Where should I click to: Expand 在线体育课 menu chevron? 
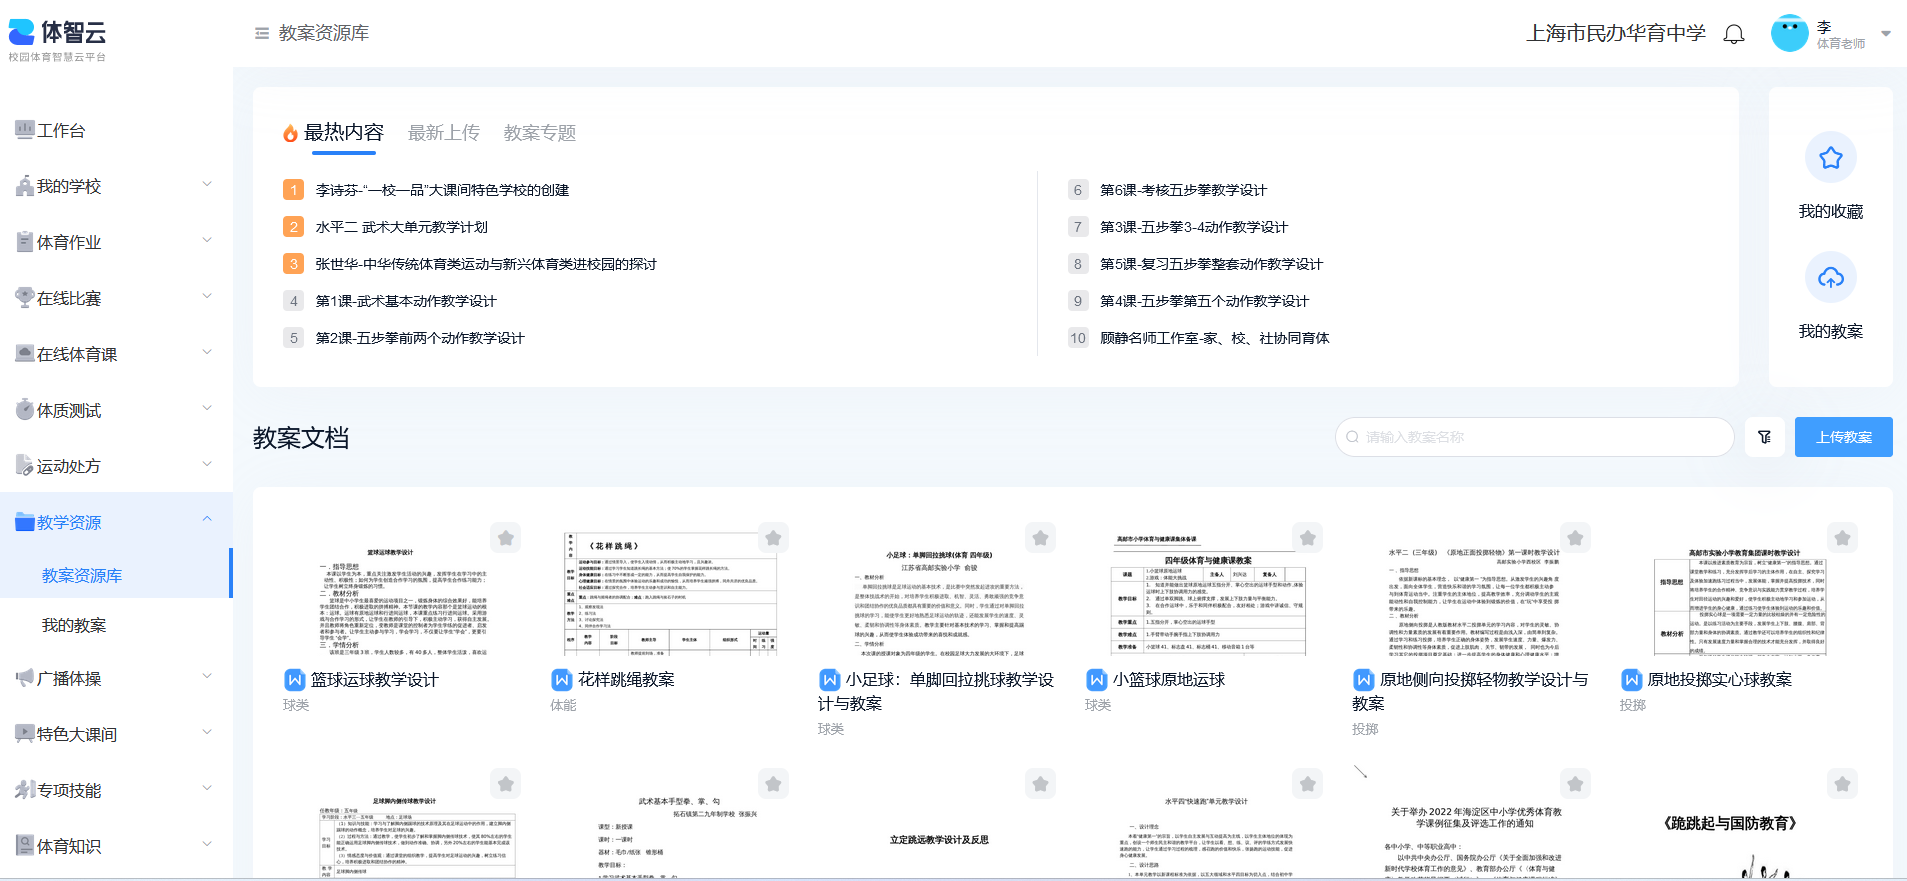click(207, 352)
